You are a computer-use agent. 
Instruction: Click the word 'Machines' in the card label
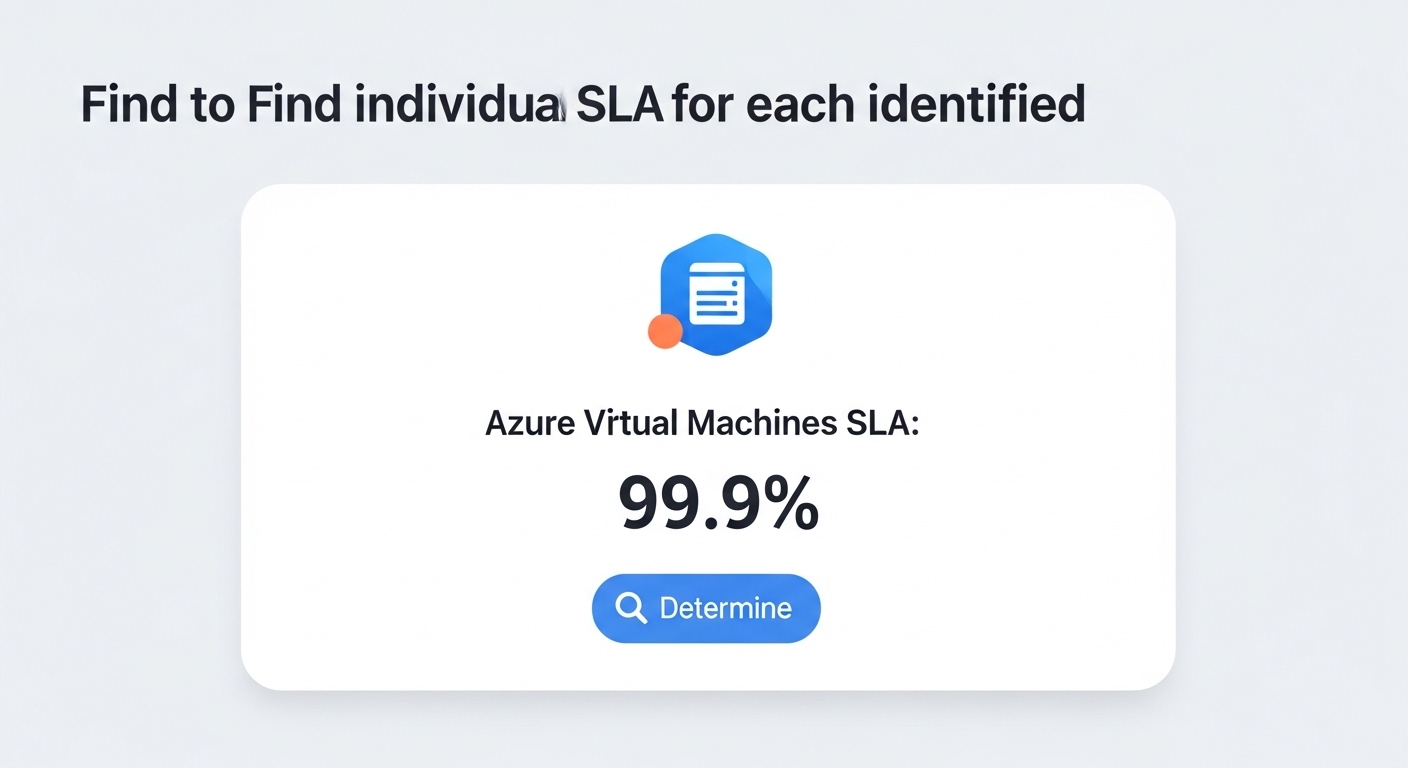coord(762,423)
